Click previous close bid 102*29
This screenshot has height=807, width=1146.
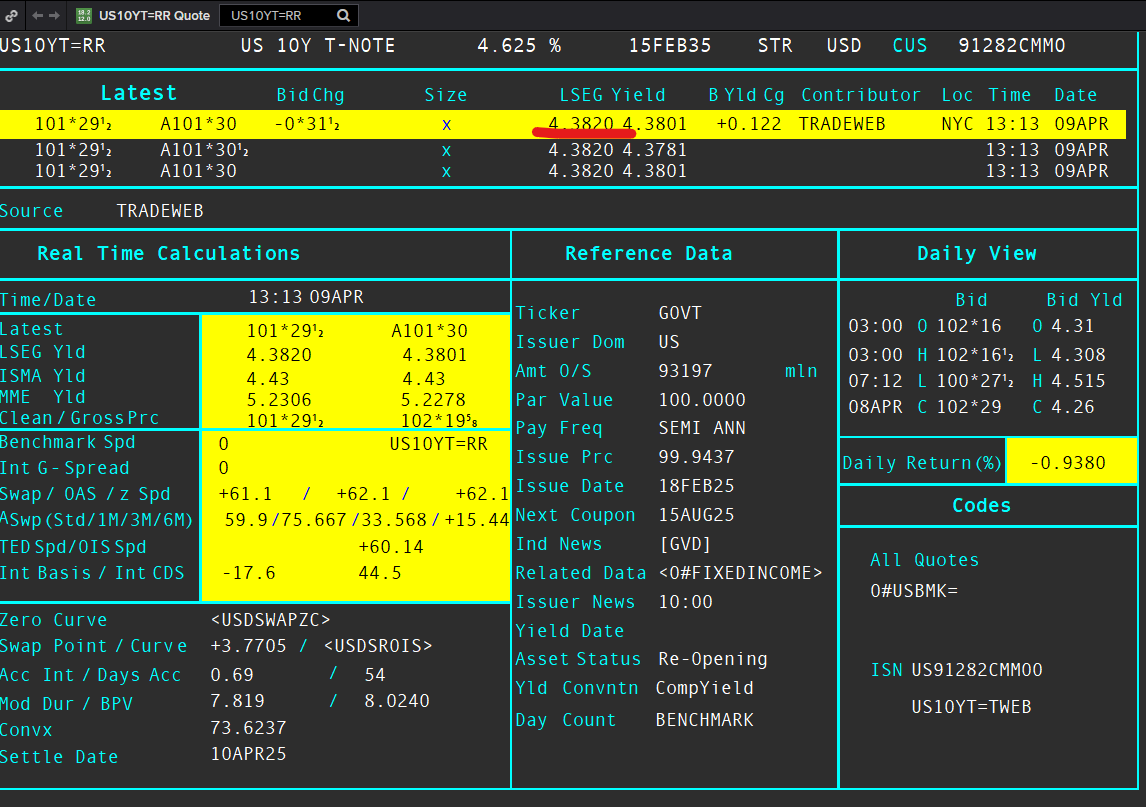[x=968, y=406]
